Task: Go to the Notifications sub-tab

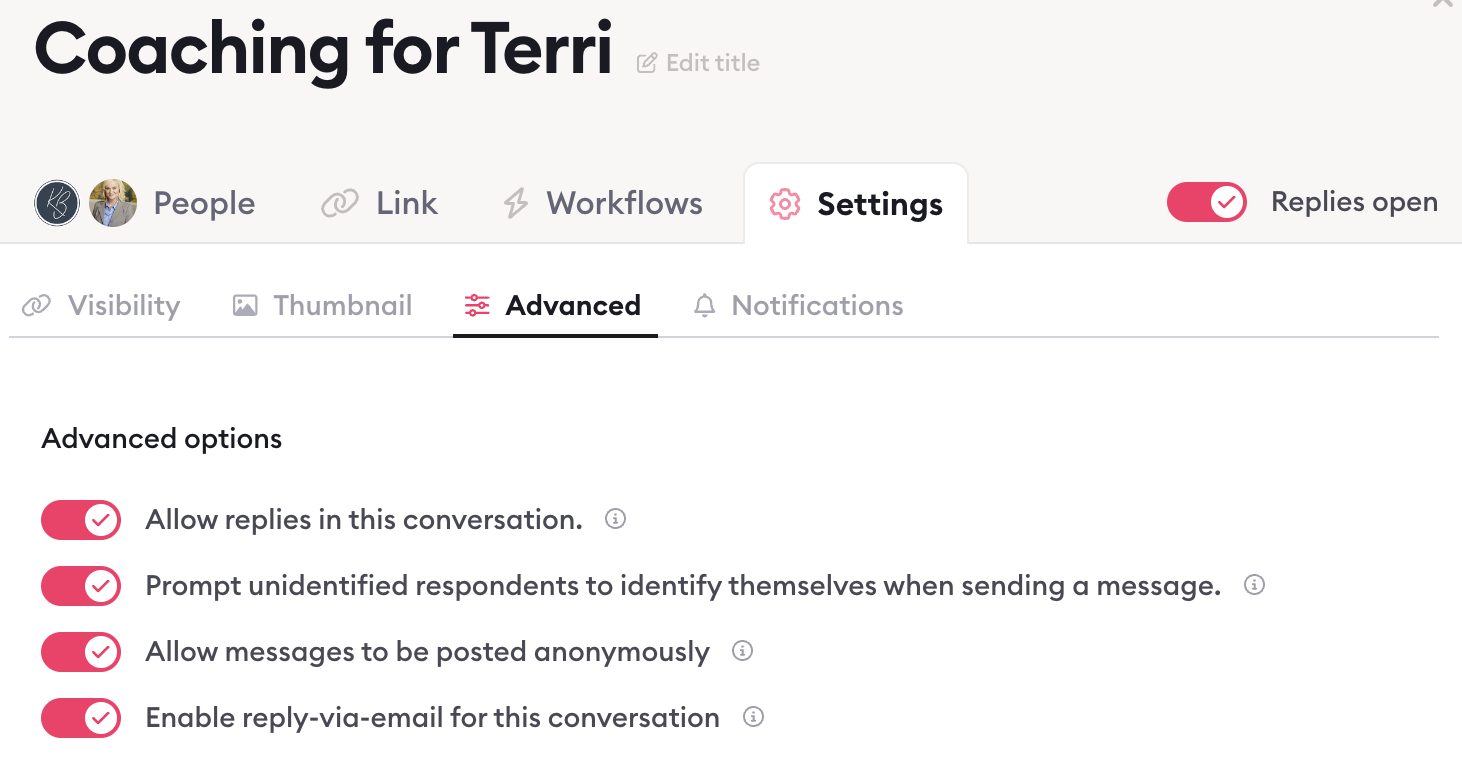Action: pyautogui.click(x=798, y=305)
